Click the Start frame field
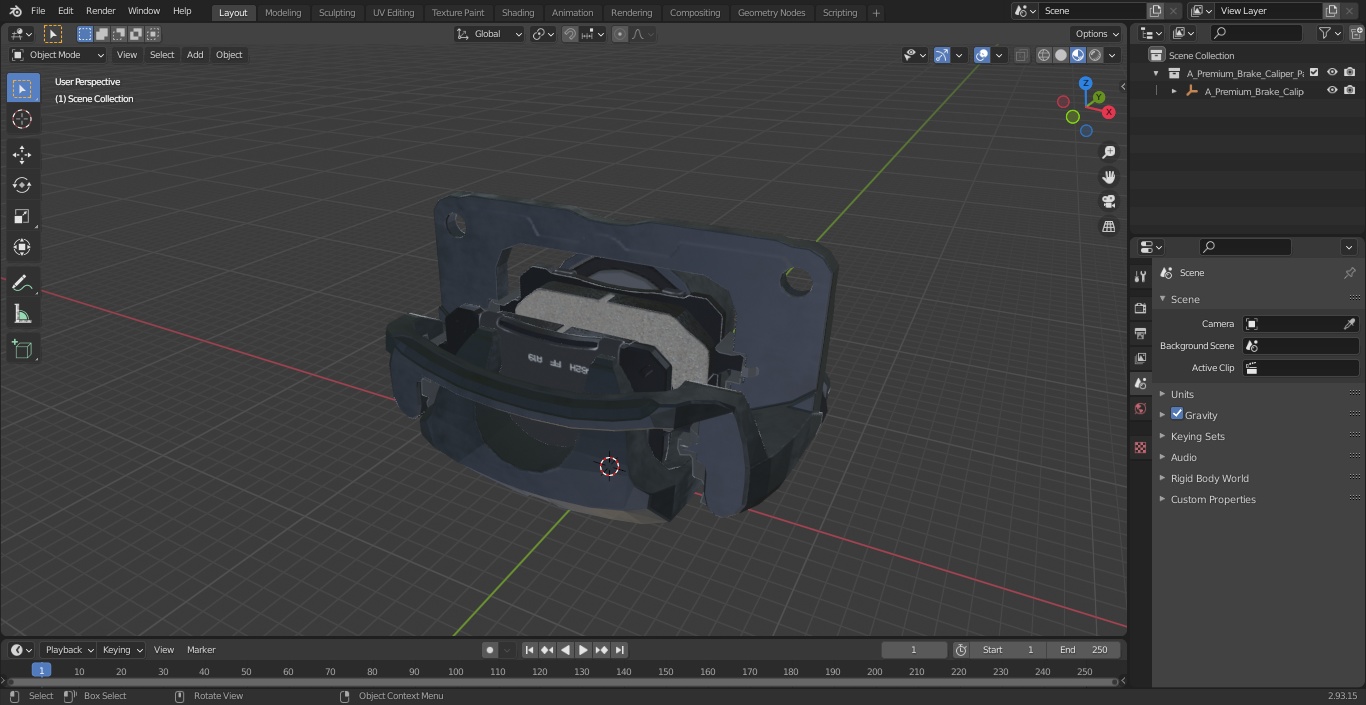 (x=1008, y=650)
